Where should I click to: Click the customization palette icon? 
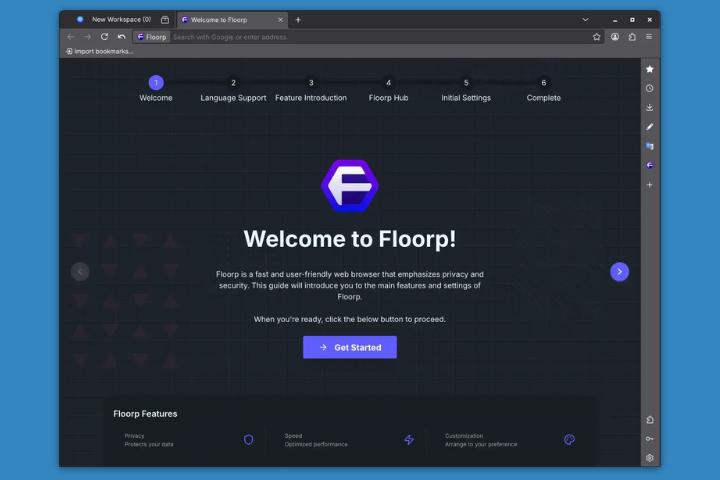click(x=569, y=440)
